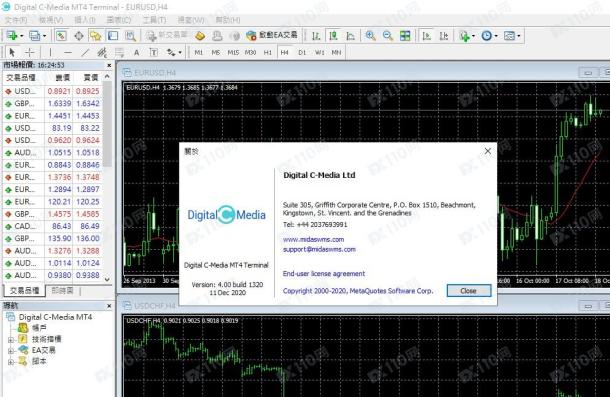Click the Zoom In magnifier icon
This screenshot has width=610, height=397.
click(370, 36)
